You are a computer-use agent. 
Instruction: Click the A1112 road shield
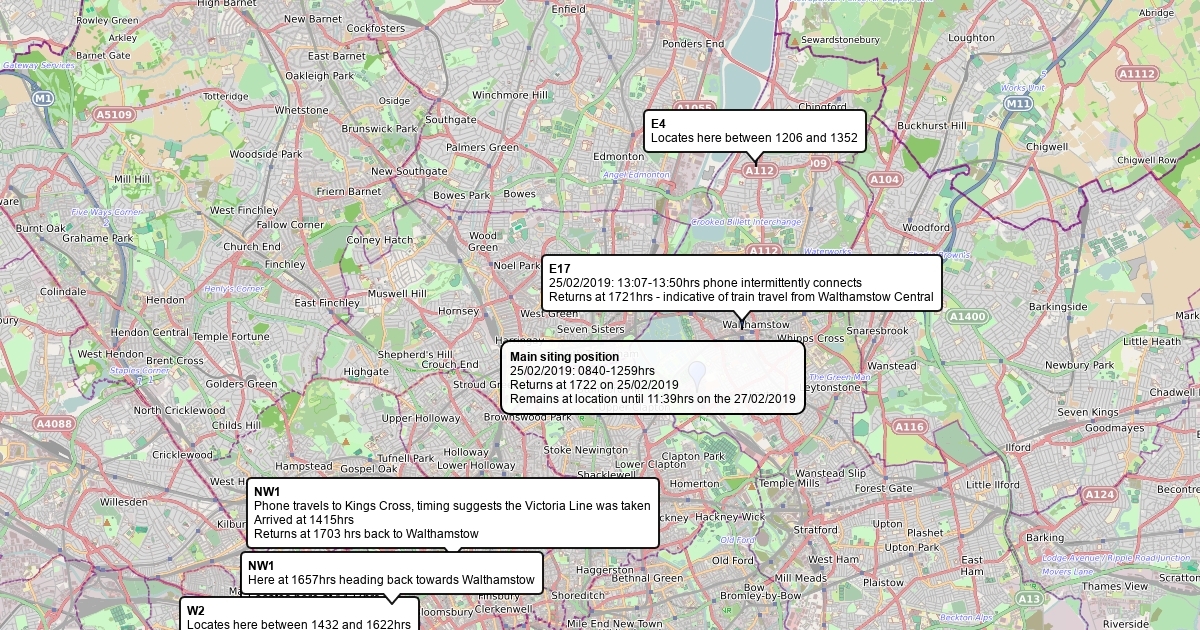[x=1137, y=74]
